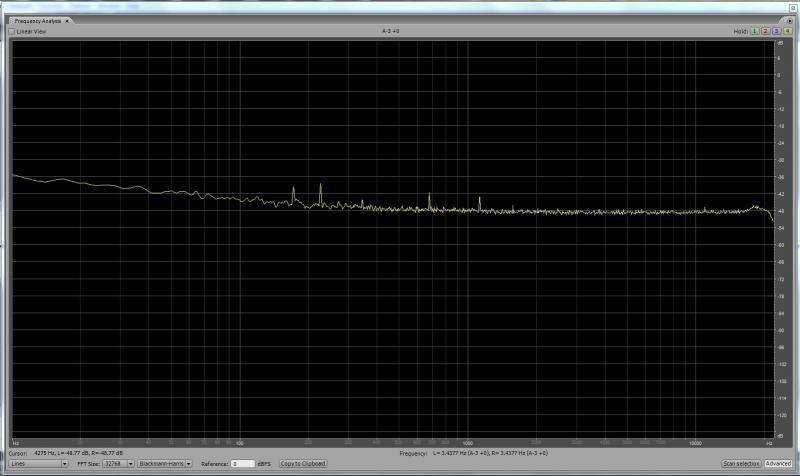This screenshot has width=800, height=476.
Task: Click the tallest spectrum peak near 200 Hz
Action: coord(320,186)
